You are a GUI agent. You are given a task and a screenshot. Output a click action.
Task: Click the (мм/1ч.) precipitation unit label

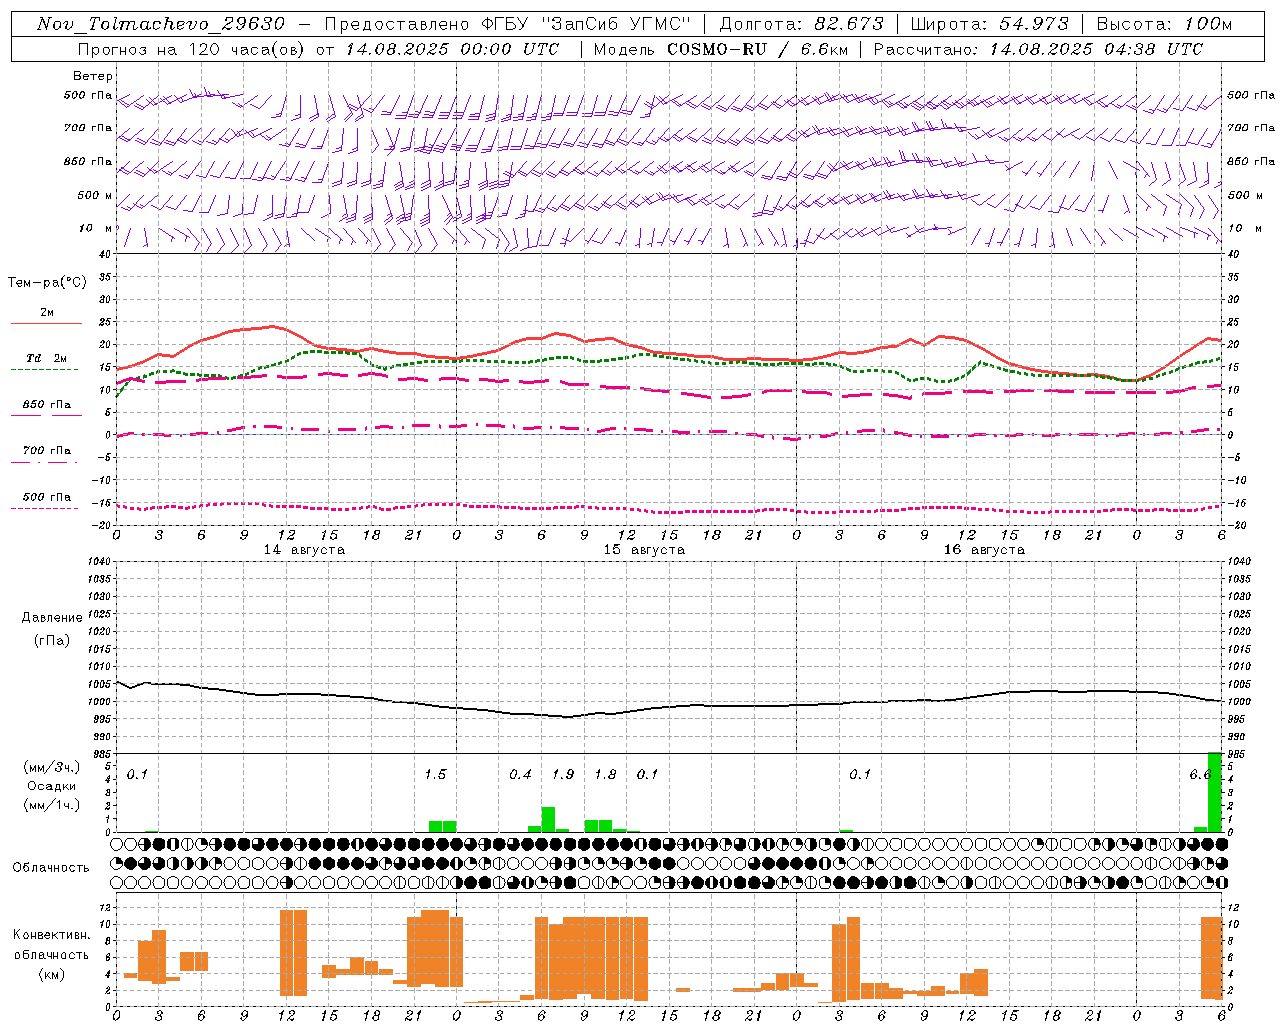tap(52, 805)
